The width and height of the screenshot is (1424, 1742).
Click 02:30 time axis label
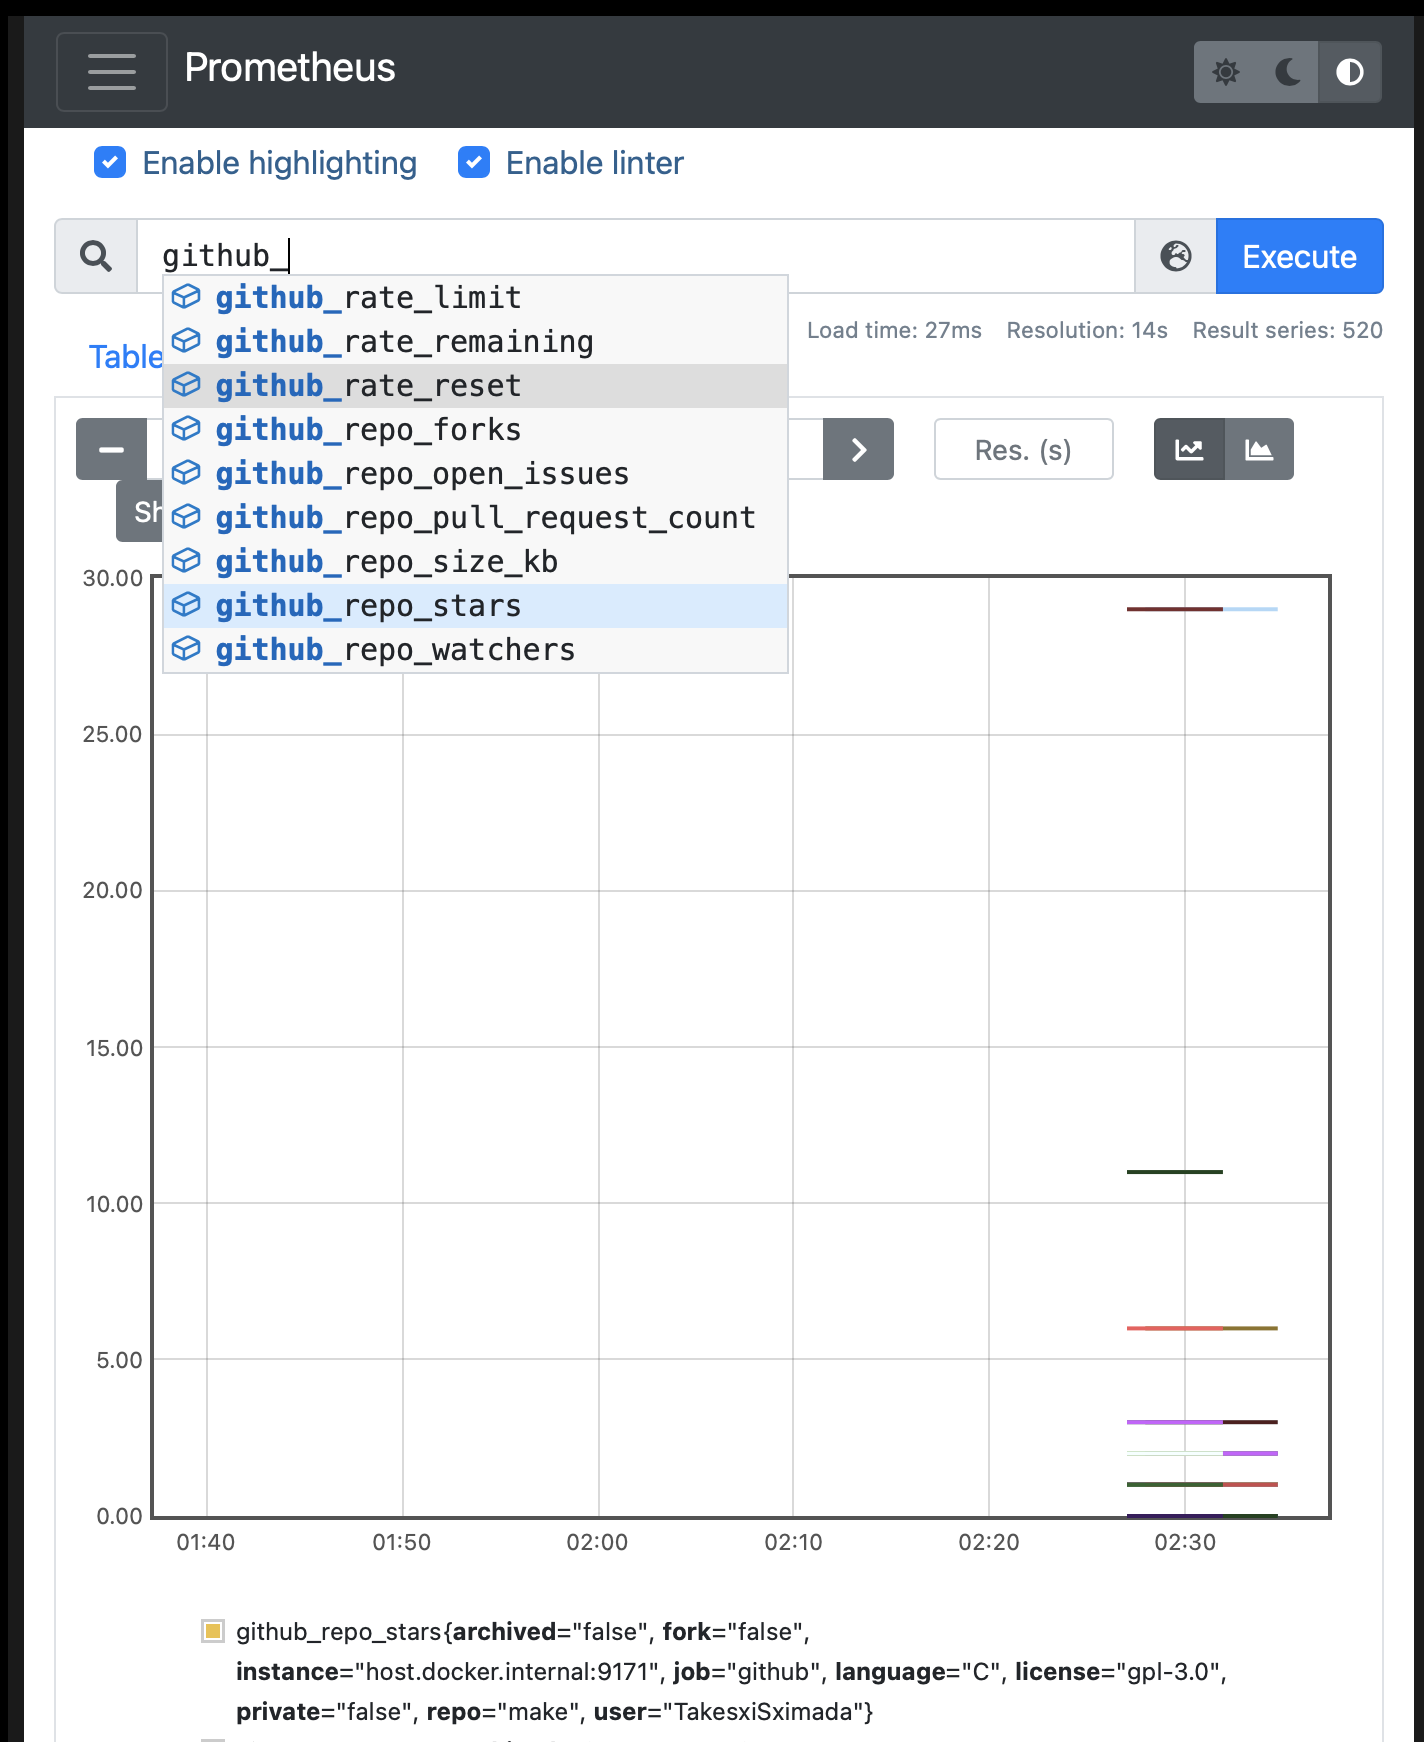click(1185, 1543)
